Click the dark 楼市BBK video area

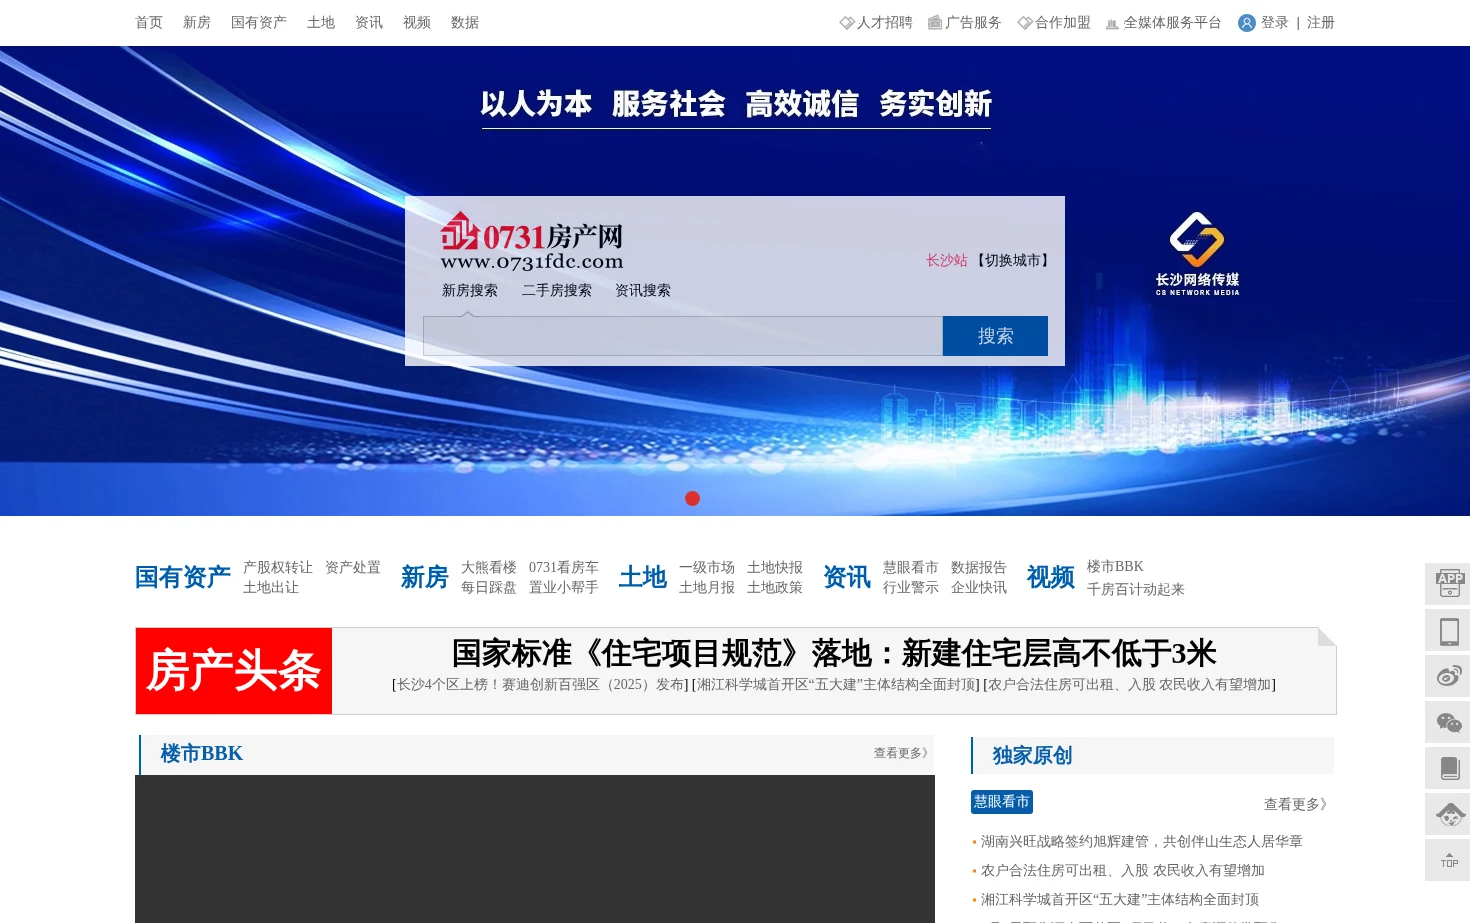535,849
